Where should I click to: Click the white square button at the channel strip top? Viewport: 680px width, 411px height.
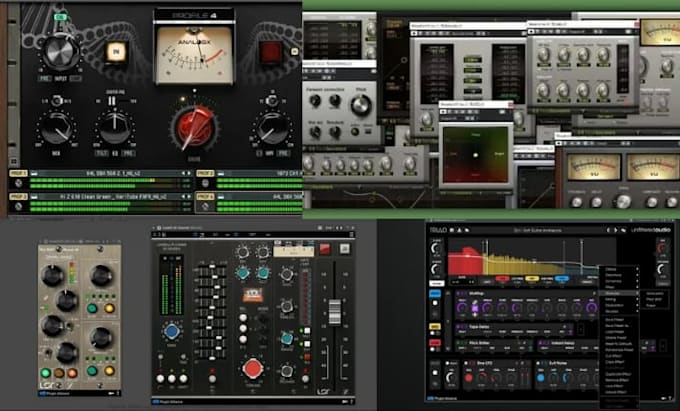pyautogui.click(x=345, y=249)
